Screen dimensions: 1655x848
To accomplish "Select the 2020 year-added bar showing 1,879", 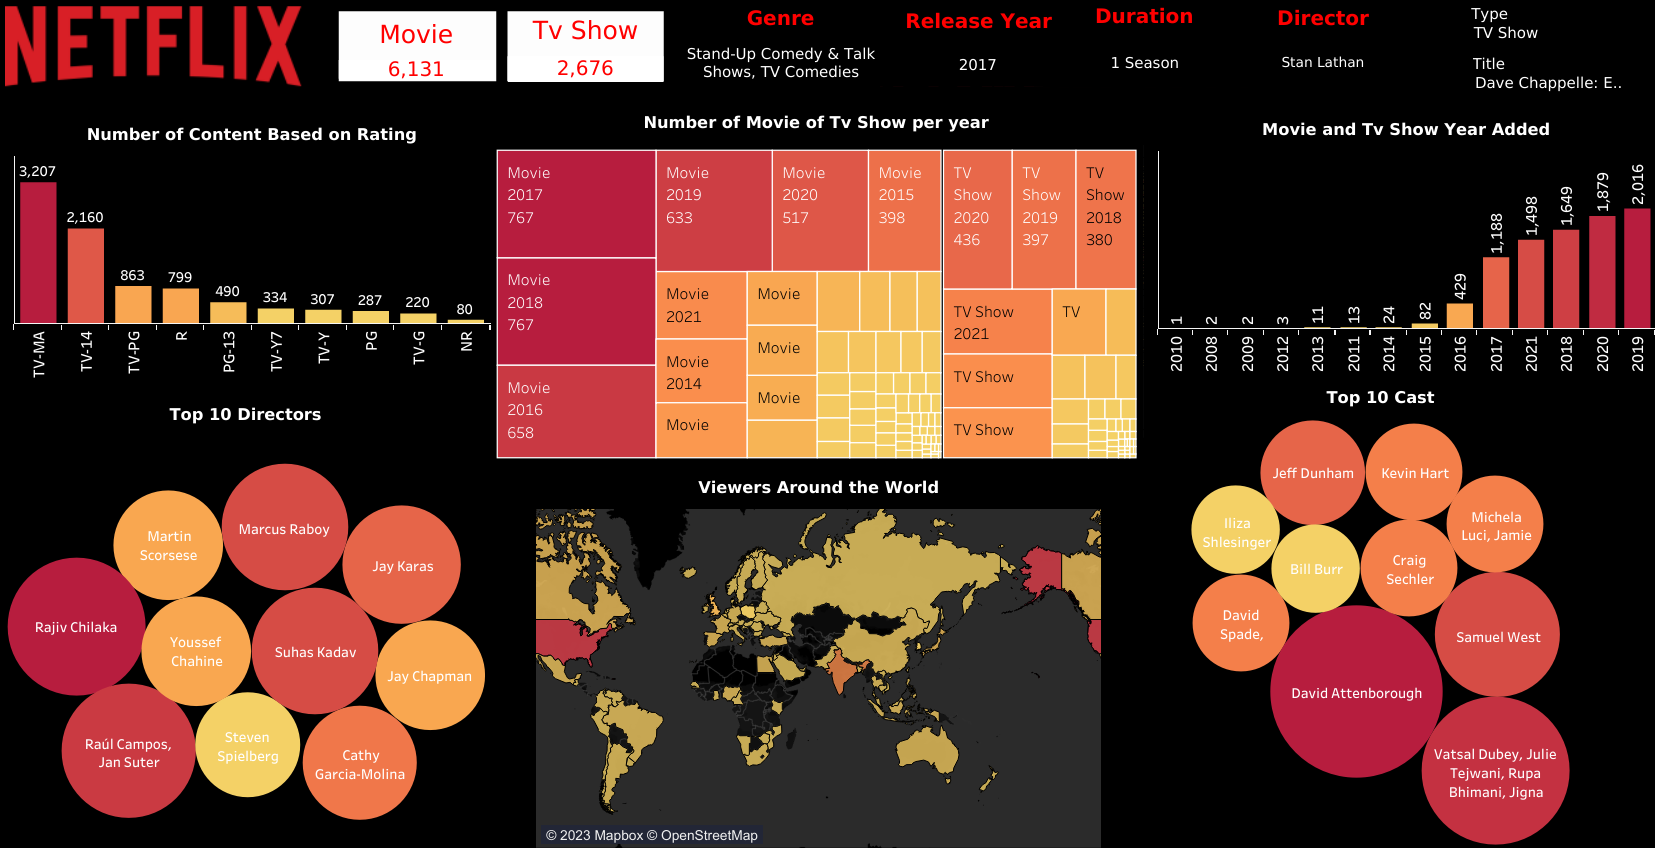I will pyautogui.click(x=1602, y=272).
